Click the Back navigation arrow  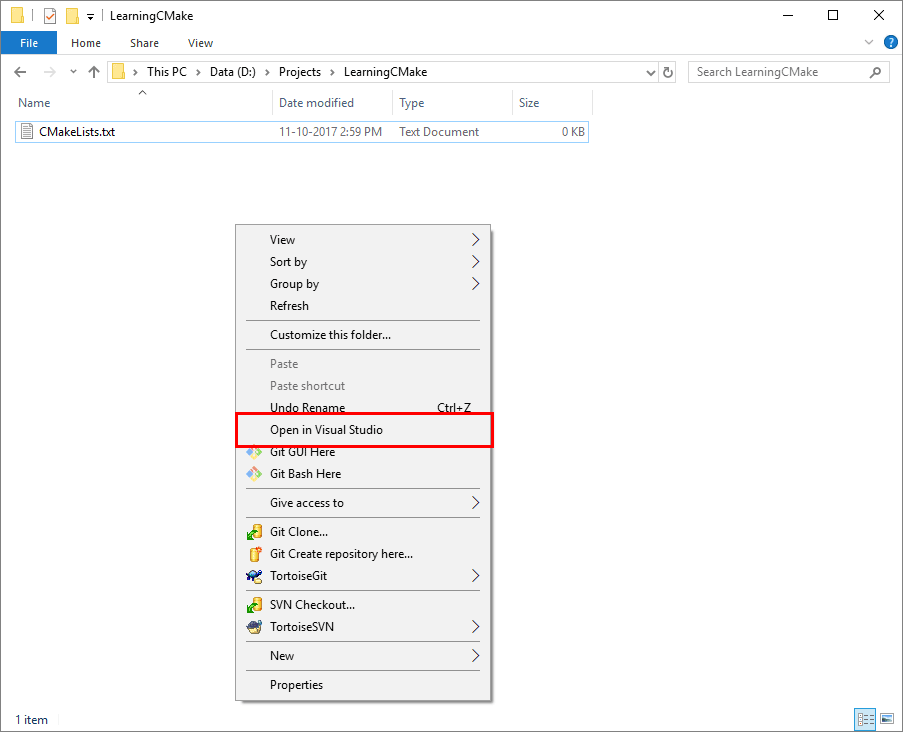20,72
